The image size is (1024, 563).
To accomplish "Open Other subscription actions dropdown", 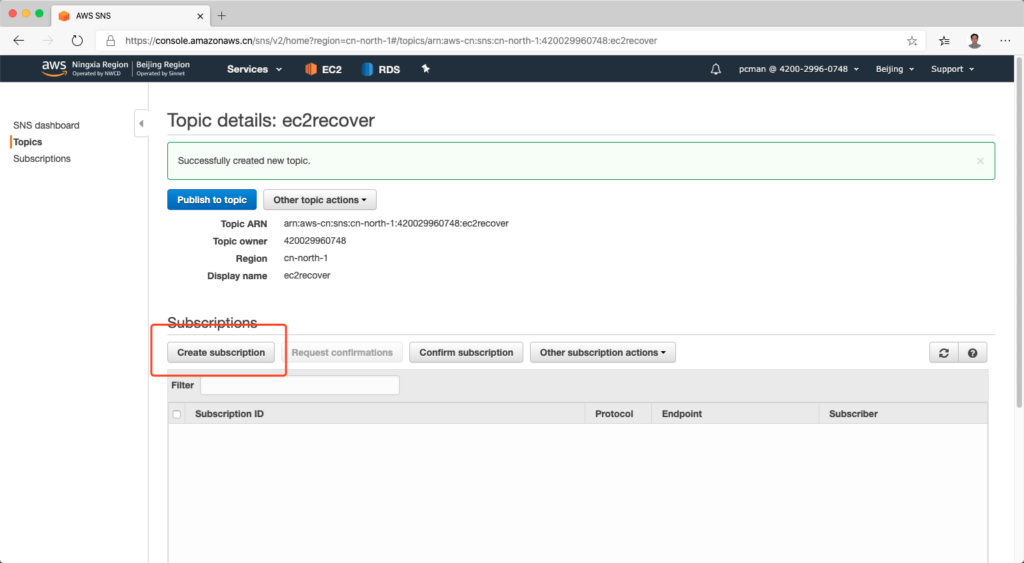I will tap(603, 353).
